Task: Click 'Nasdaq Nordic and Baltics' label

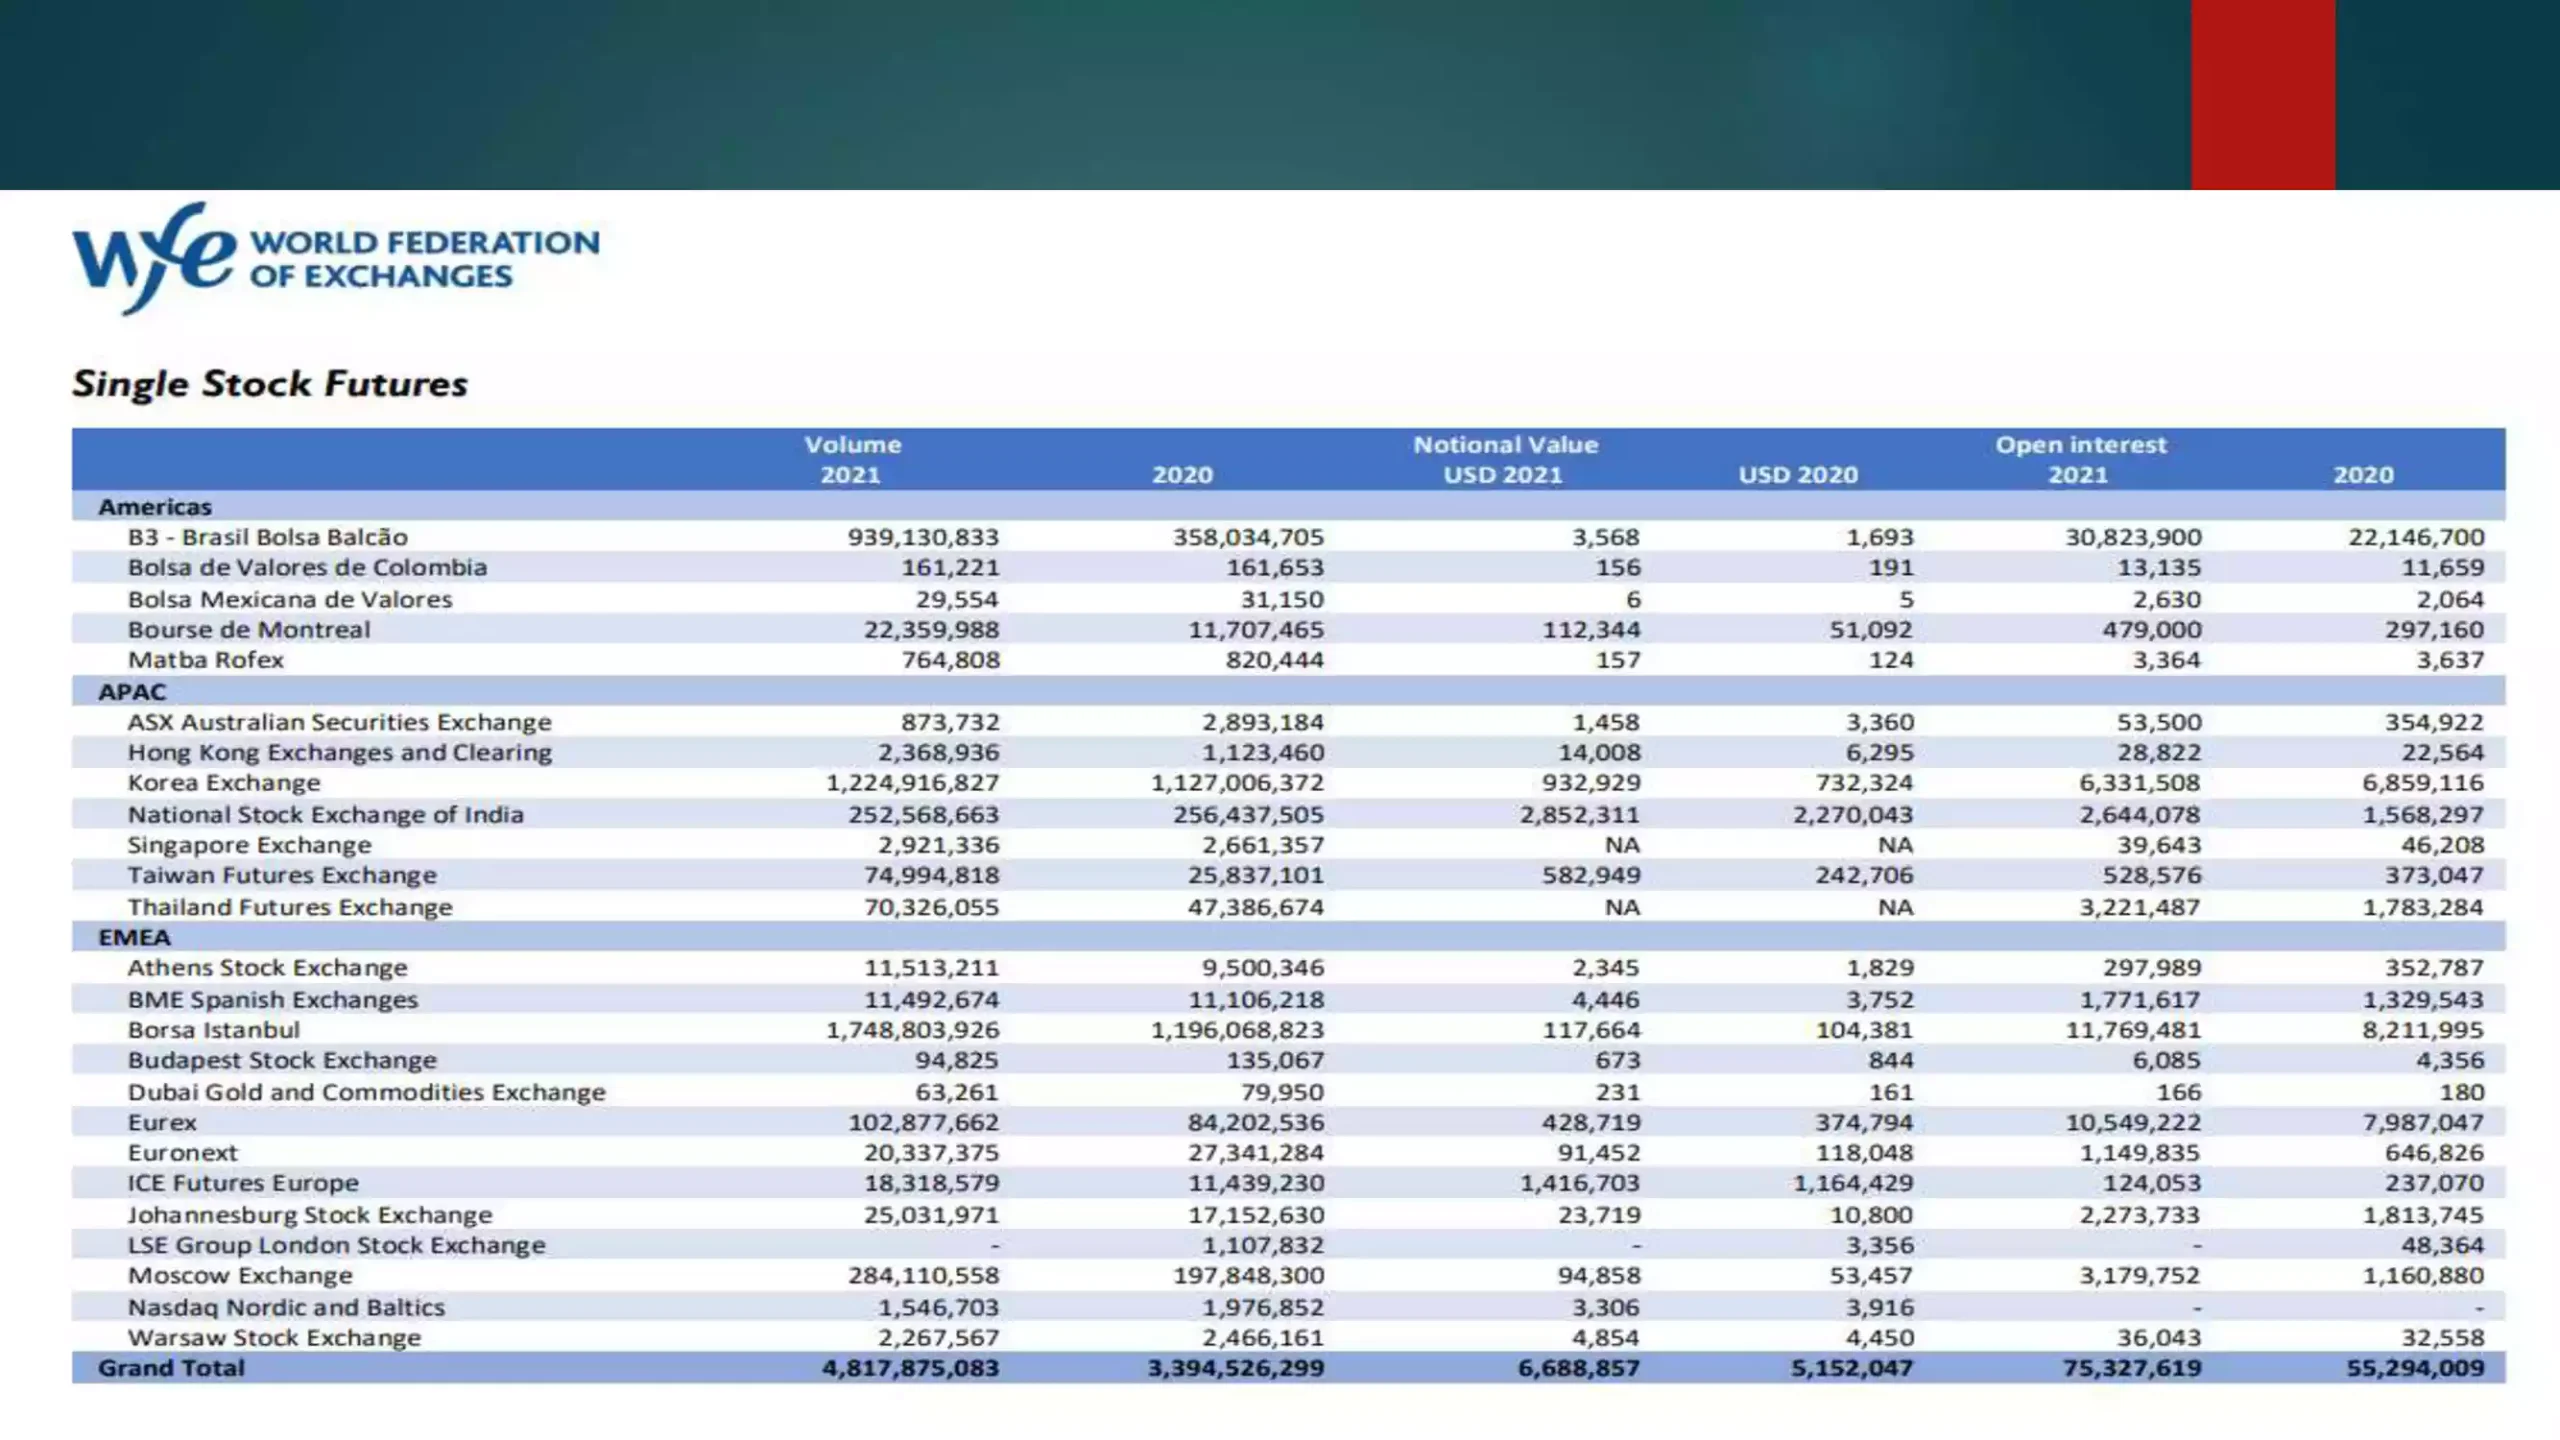Action: click(286, 1307)
